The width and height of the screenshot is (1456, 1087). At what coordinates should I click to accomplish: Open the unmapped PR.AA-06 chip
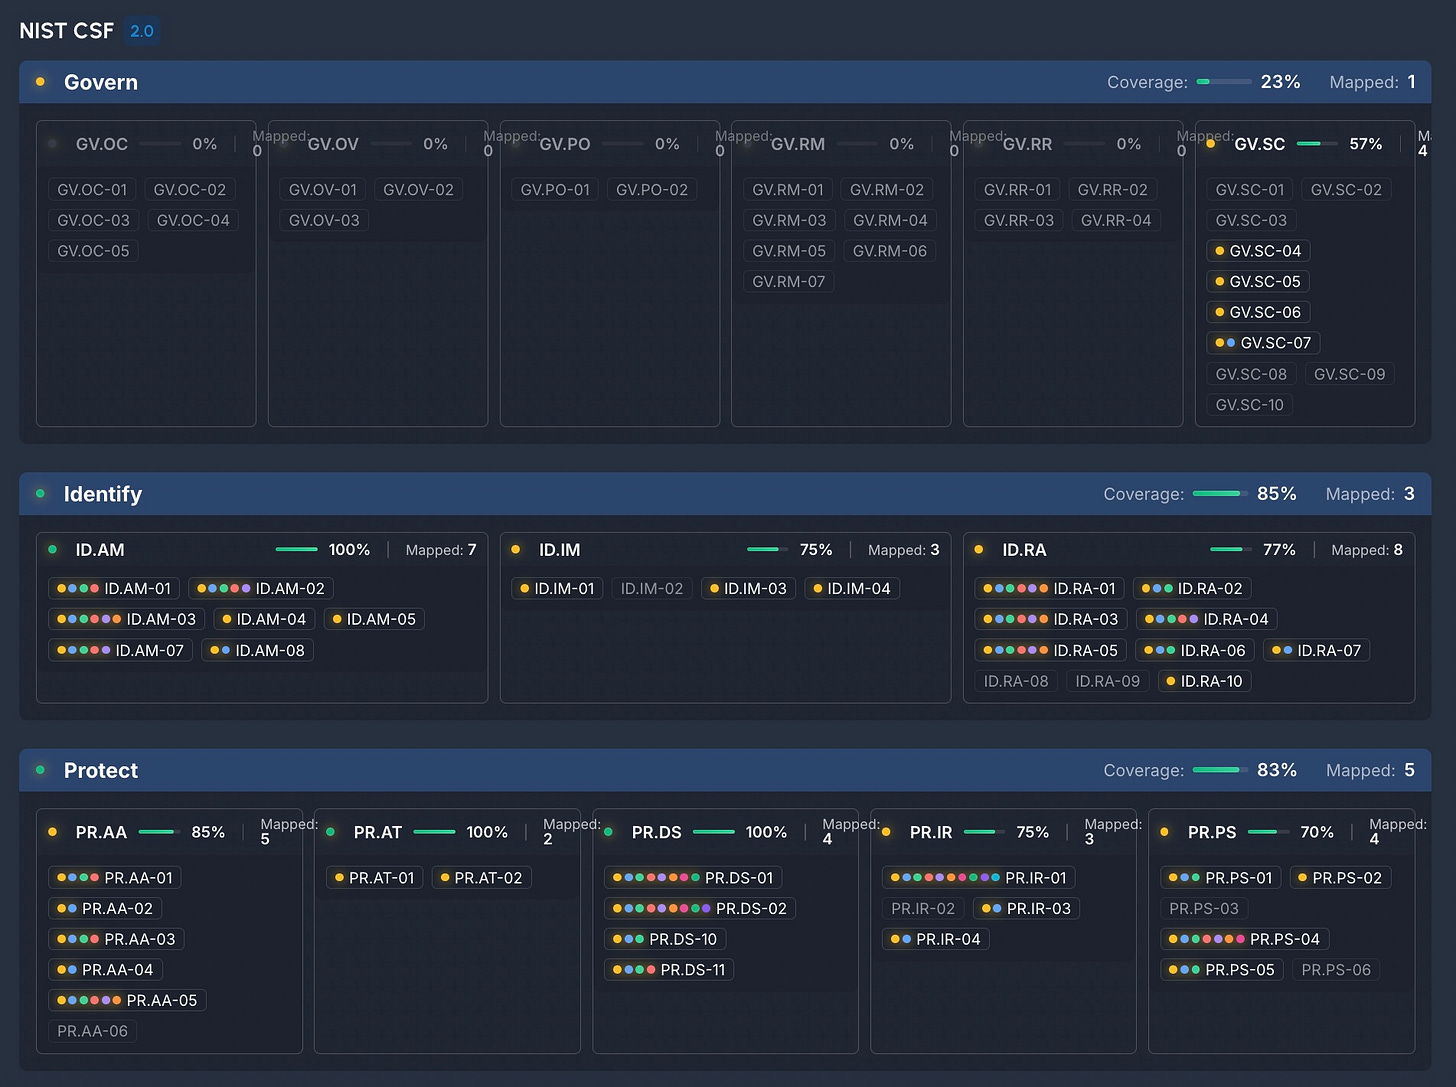[x=92, y=1031]
